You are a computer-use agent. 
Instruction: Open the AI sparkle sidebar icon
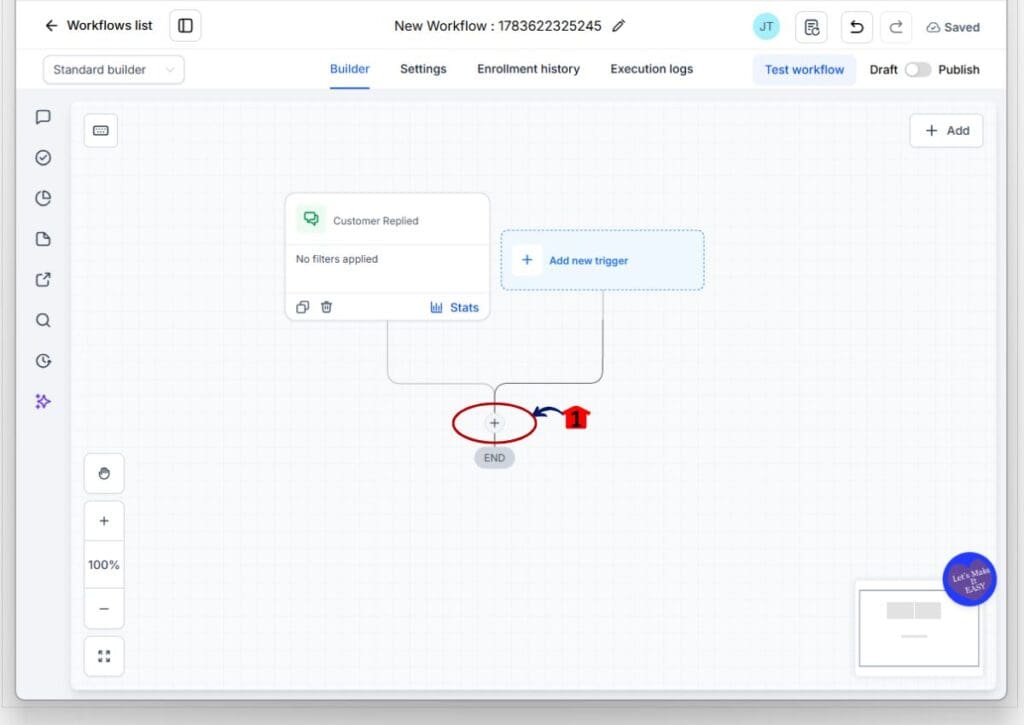coord(43,401)
